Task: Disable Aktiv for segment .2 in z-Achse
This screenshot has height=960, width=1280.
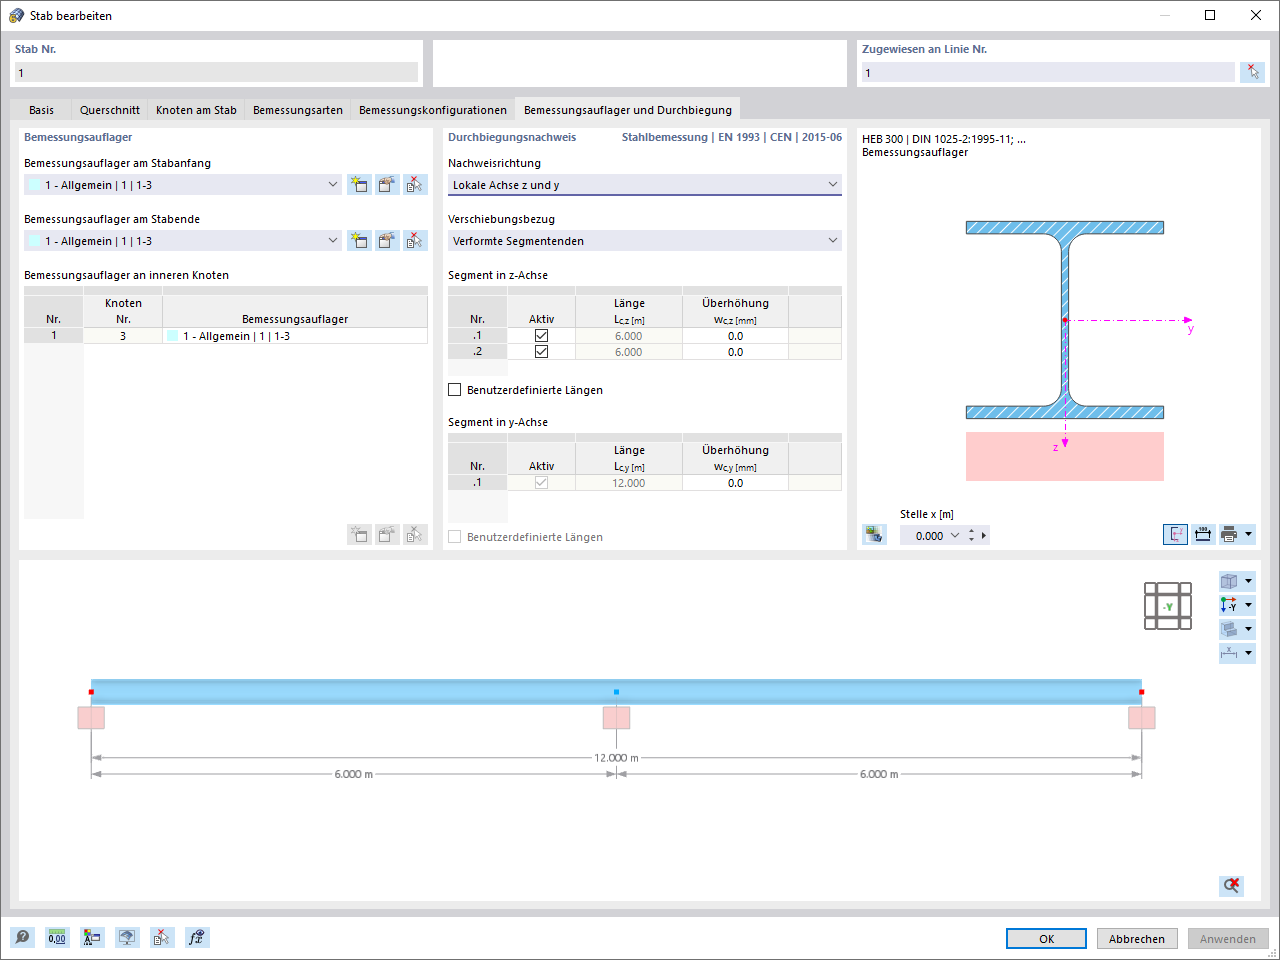Action: coord(541,350)
